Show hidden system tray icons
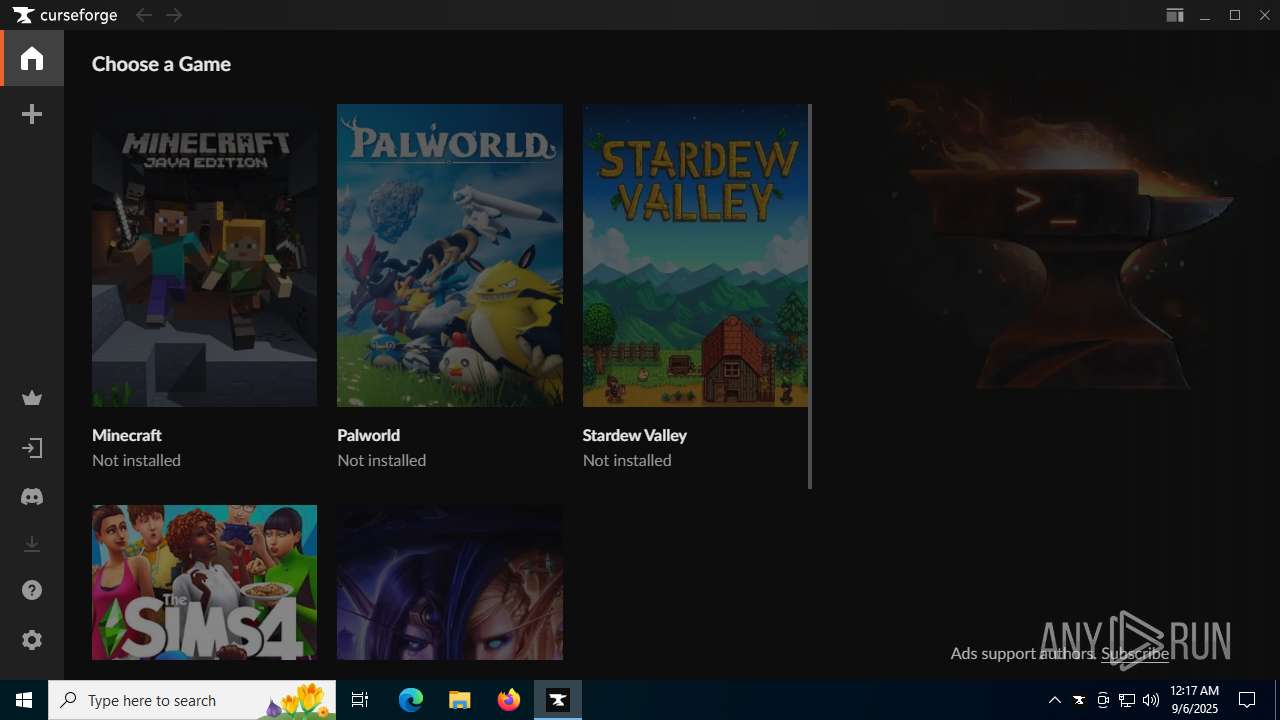1280x720 pixels. [1055, 700]
